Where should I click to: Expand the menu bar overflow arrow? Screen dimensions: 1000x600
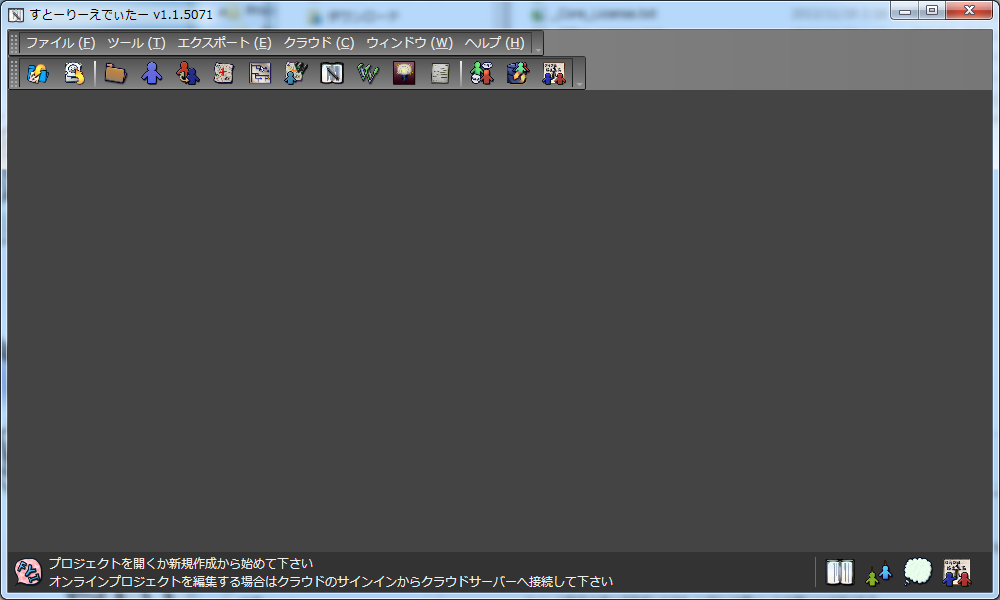click(x=537, y=48)
